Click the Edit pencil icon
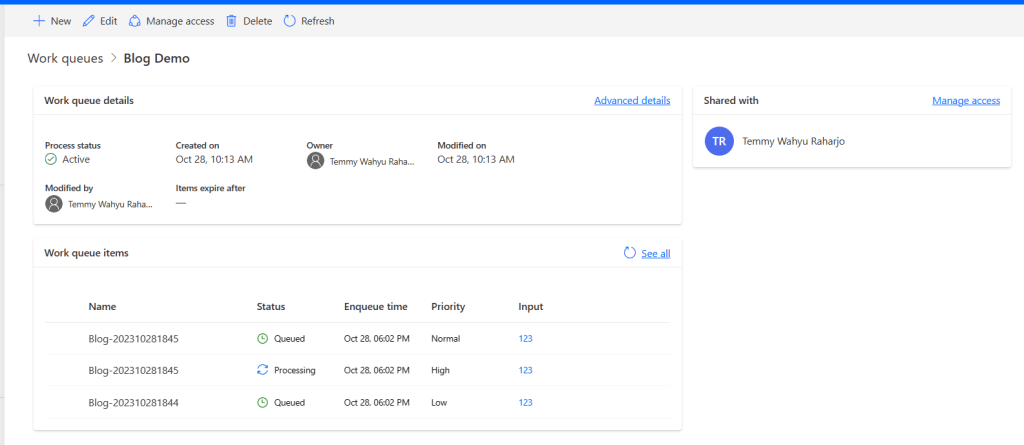 click(89, 21)
